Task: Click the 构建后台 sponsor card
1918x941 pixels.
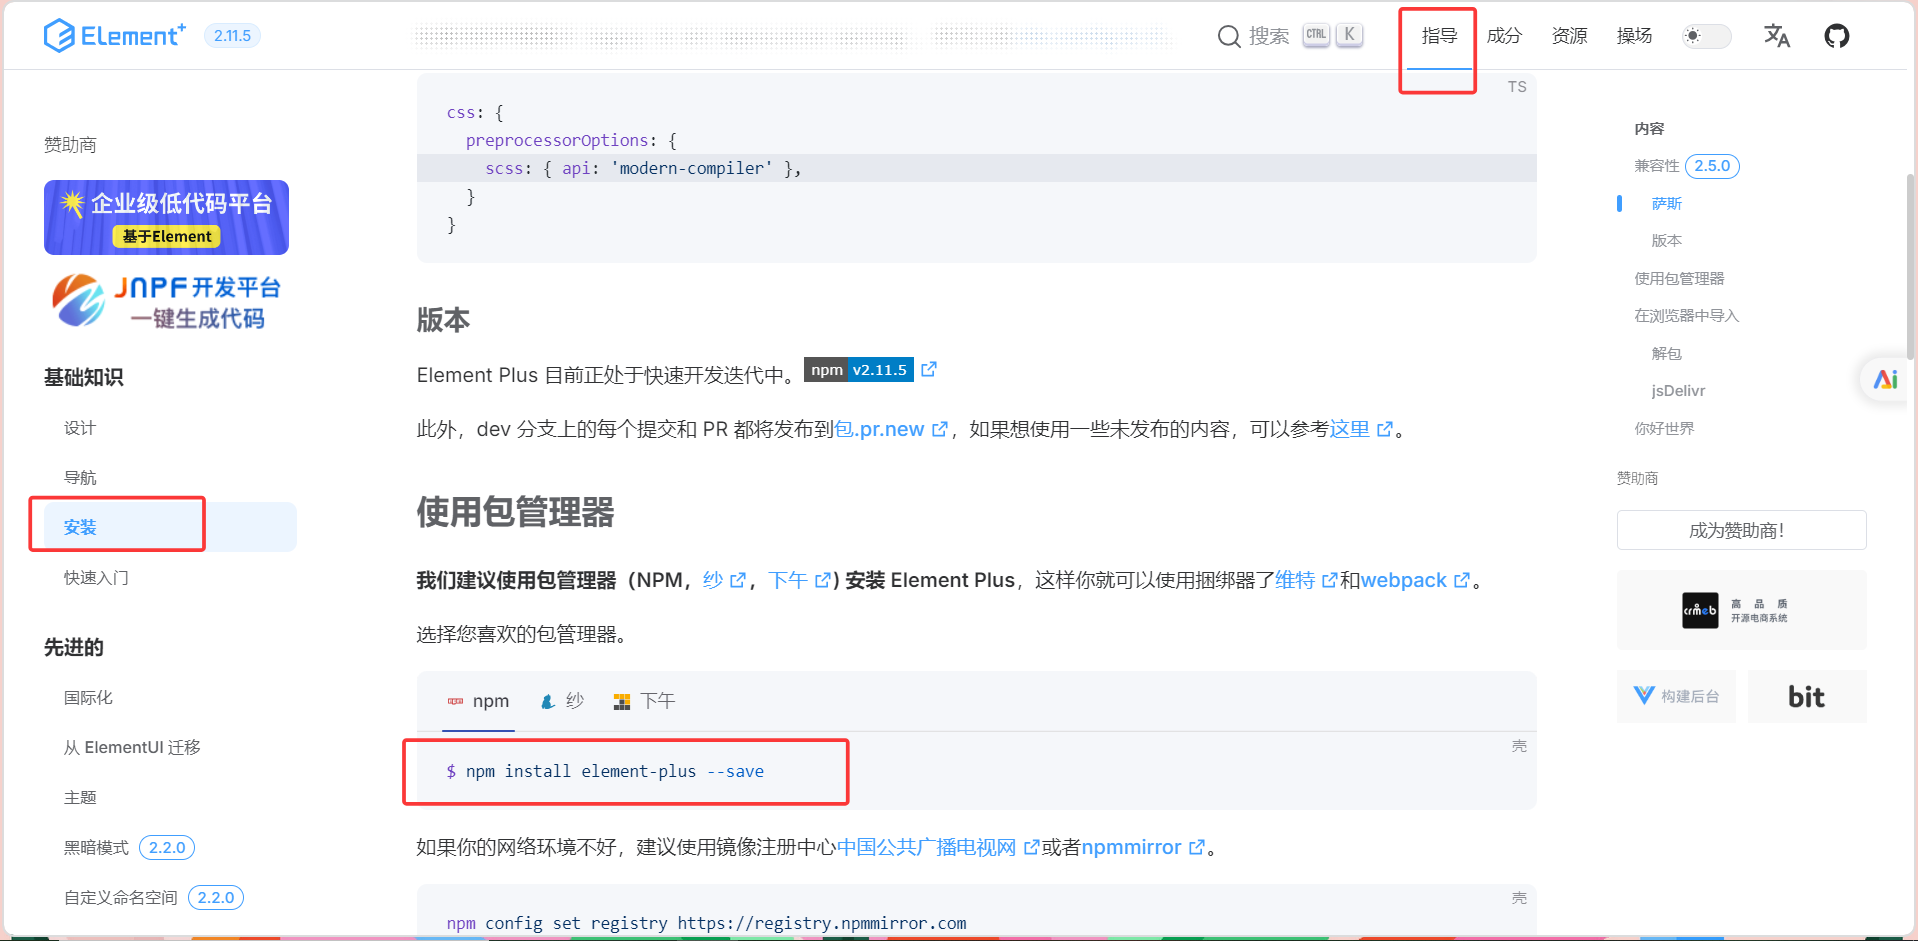Action: tap(1676, 696)
